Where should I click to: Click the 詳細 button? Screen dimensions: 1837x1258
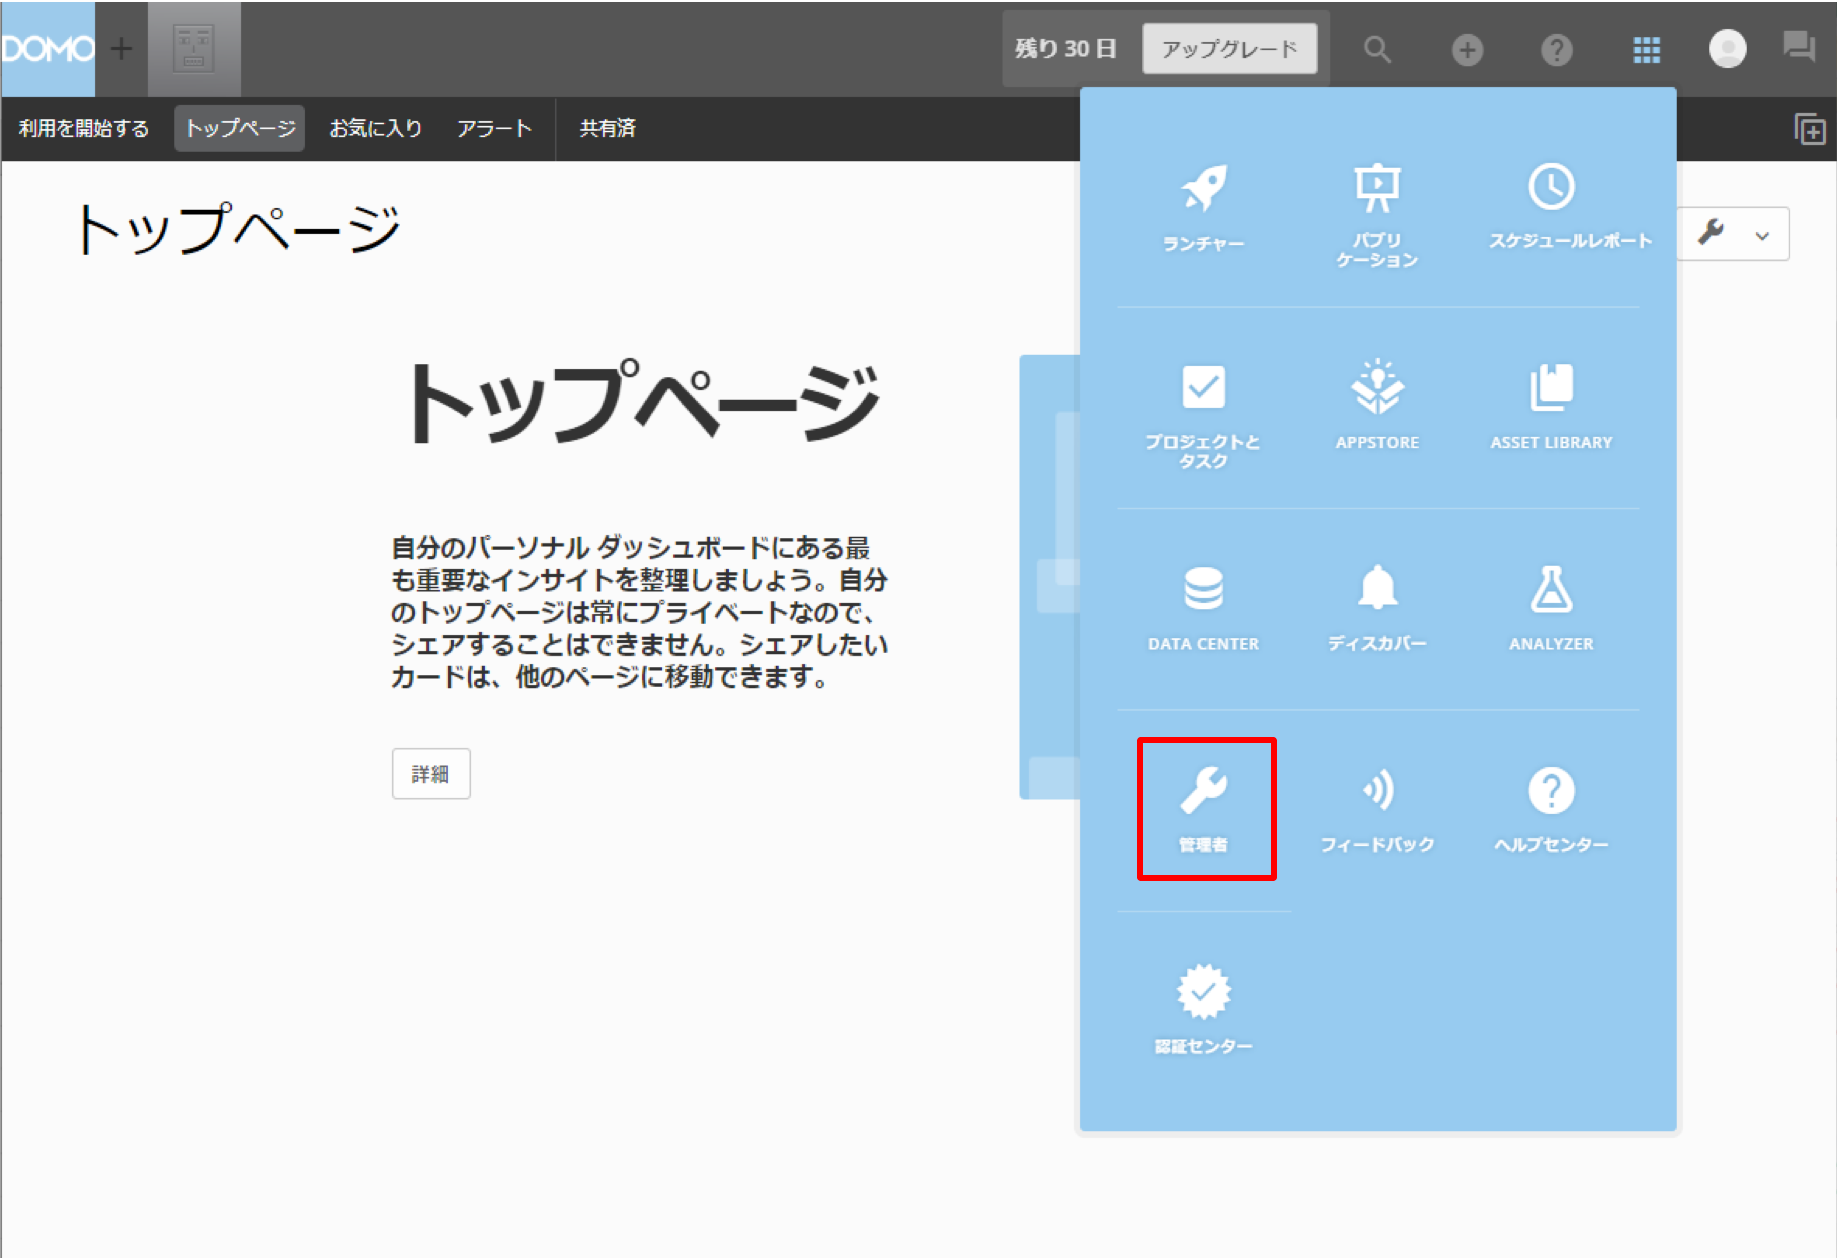tap(431, 774)
